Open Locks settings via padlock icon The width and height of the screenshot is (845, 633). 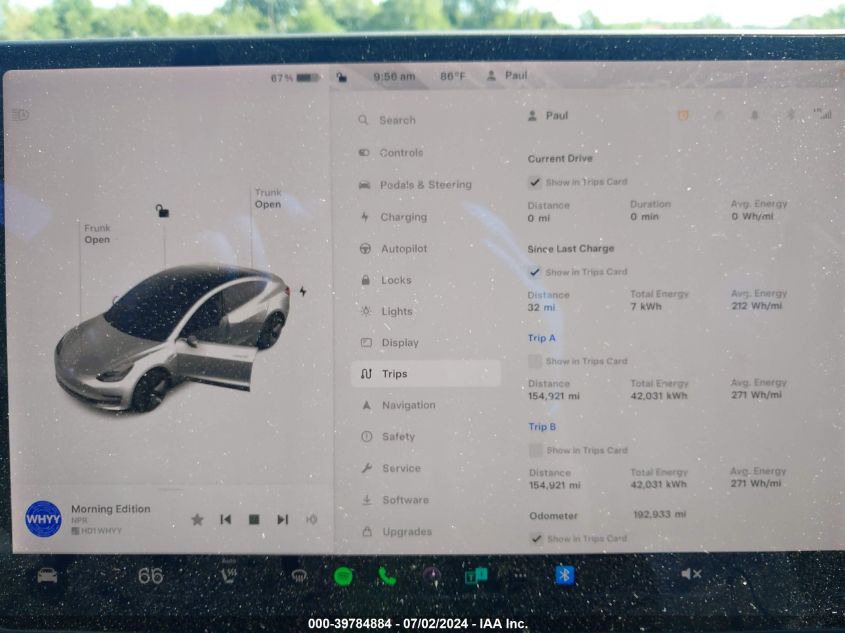pos(364,280)
